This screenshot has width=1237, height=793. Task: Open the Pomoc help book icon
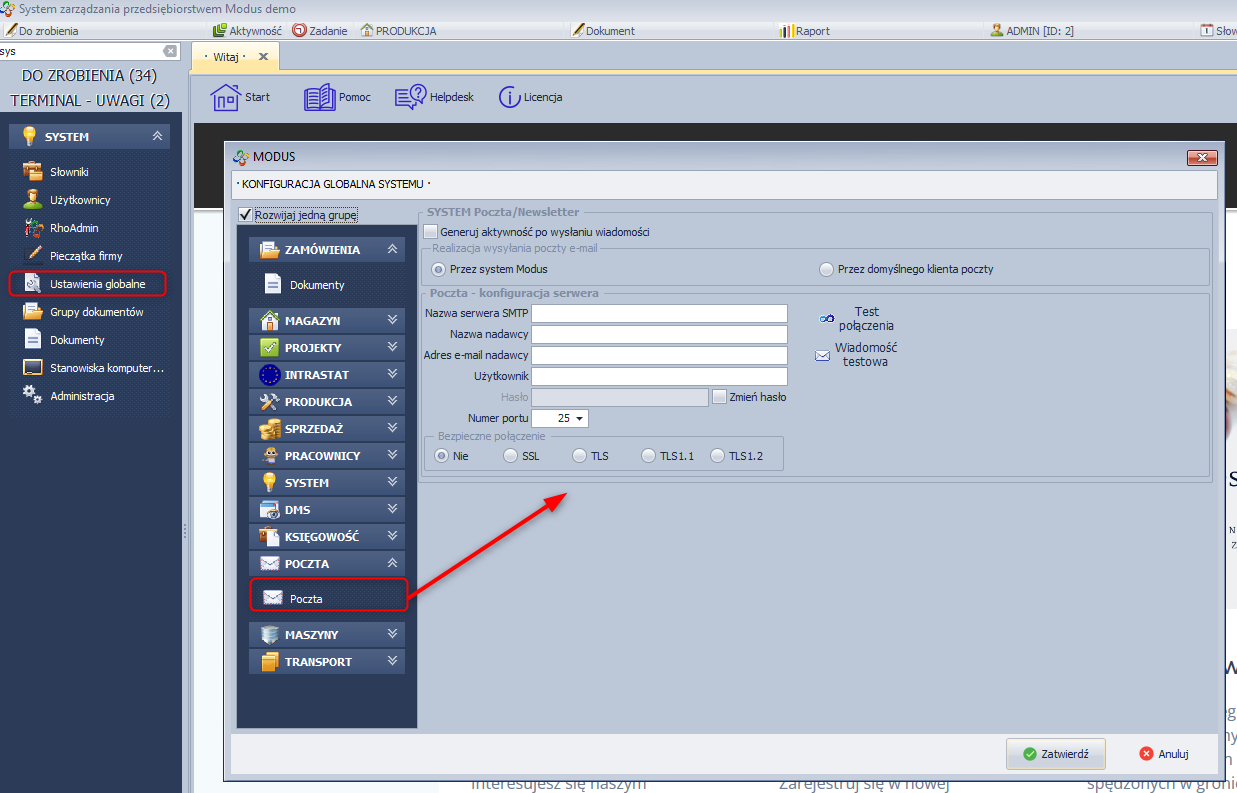320,97
